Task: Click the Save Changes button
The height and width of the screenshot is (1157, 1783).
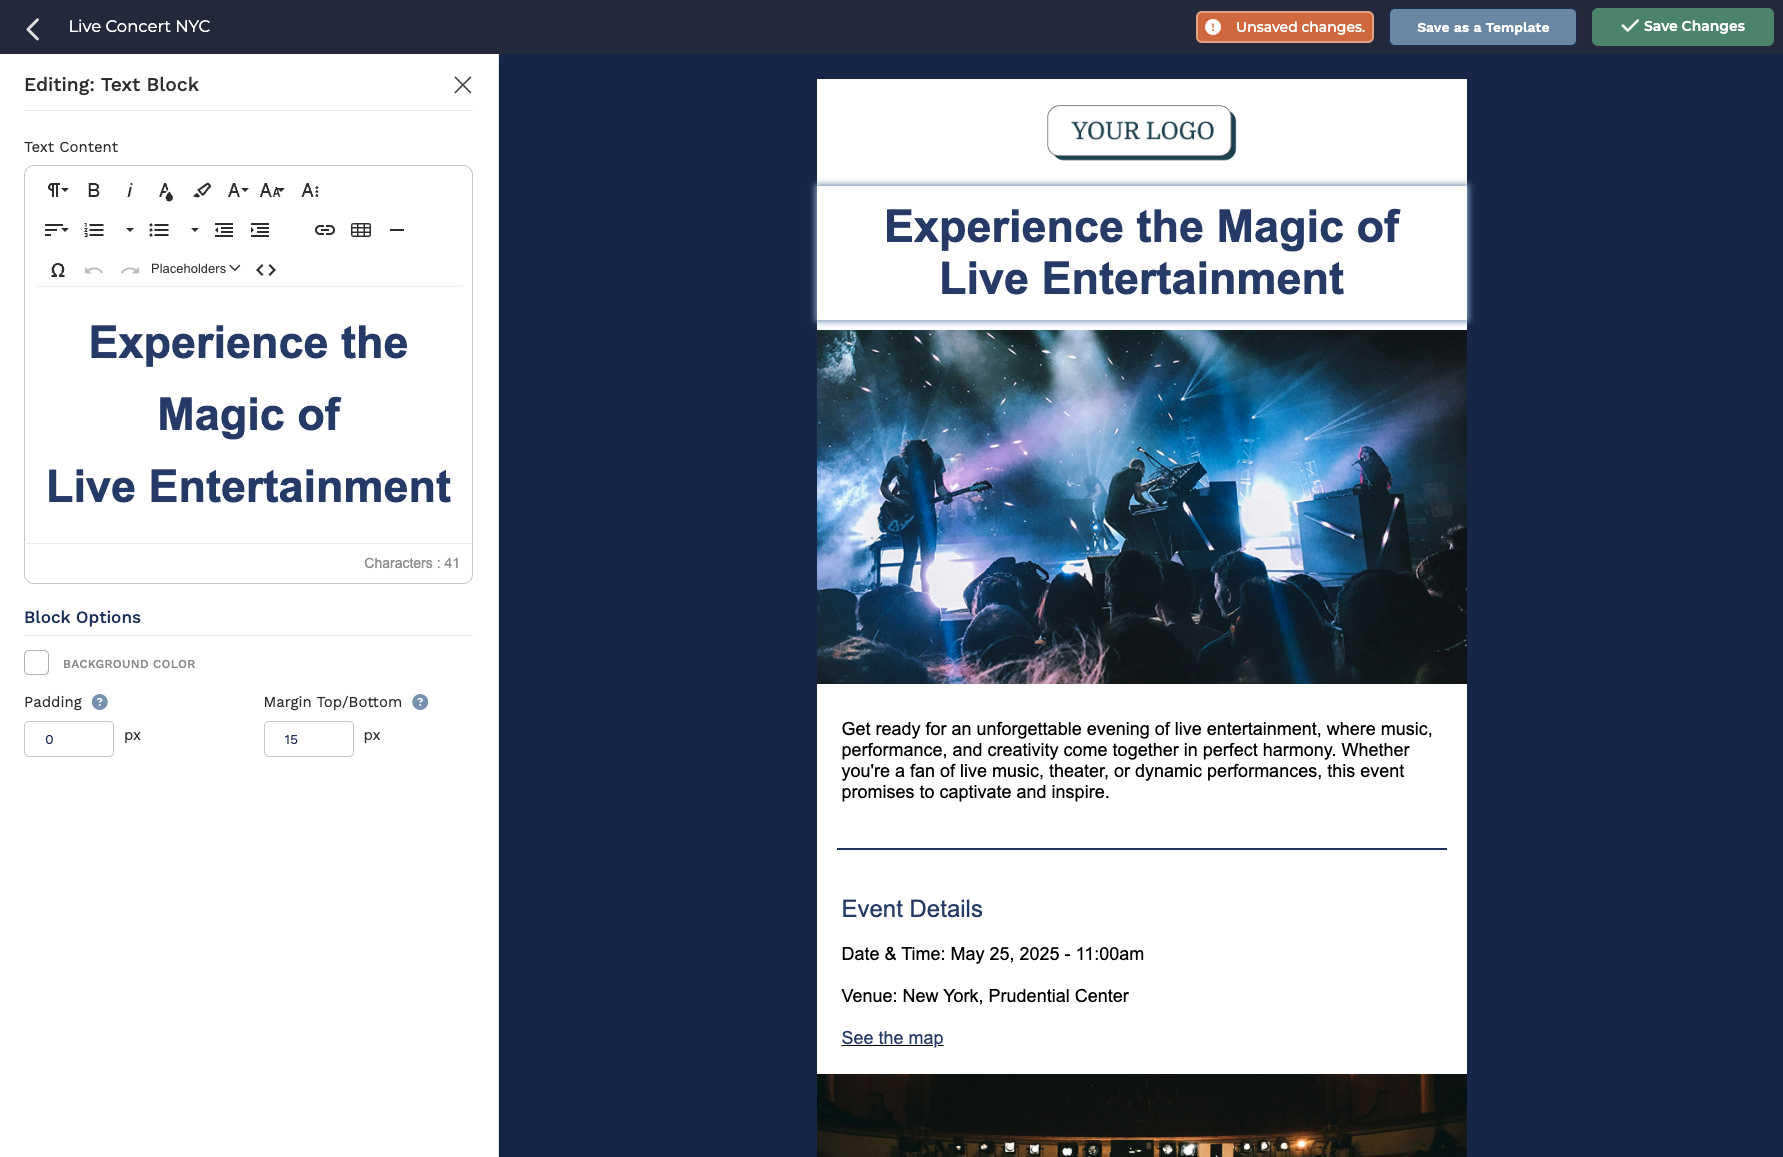Action: click(x=1682, y=27)
